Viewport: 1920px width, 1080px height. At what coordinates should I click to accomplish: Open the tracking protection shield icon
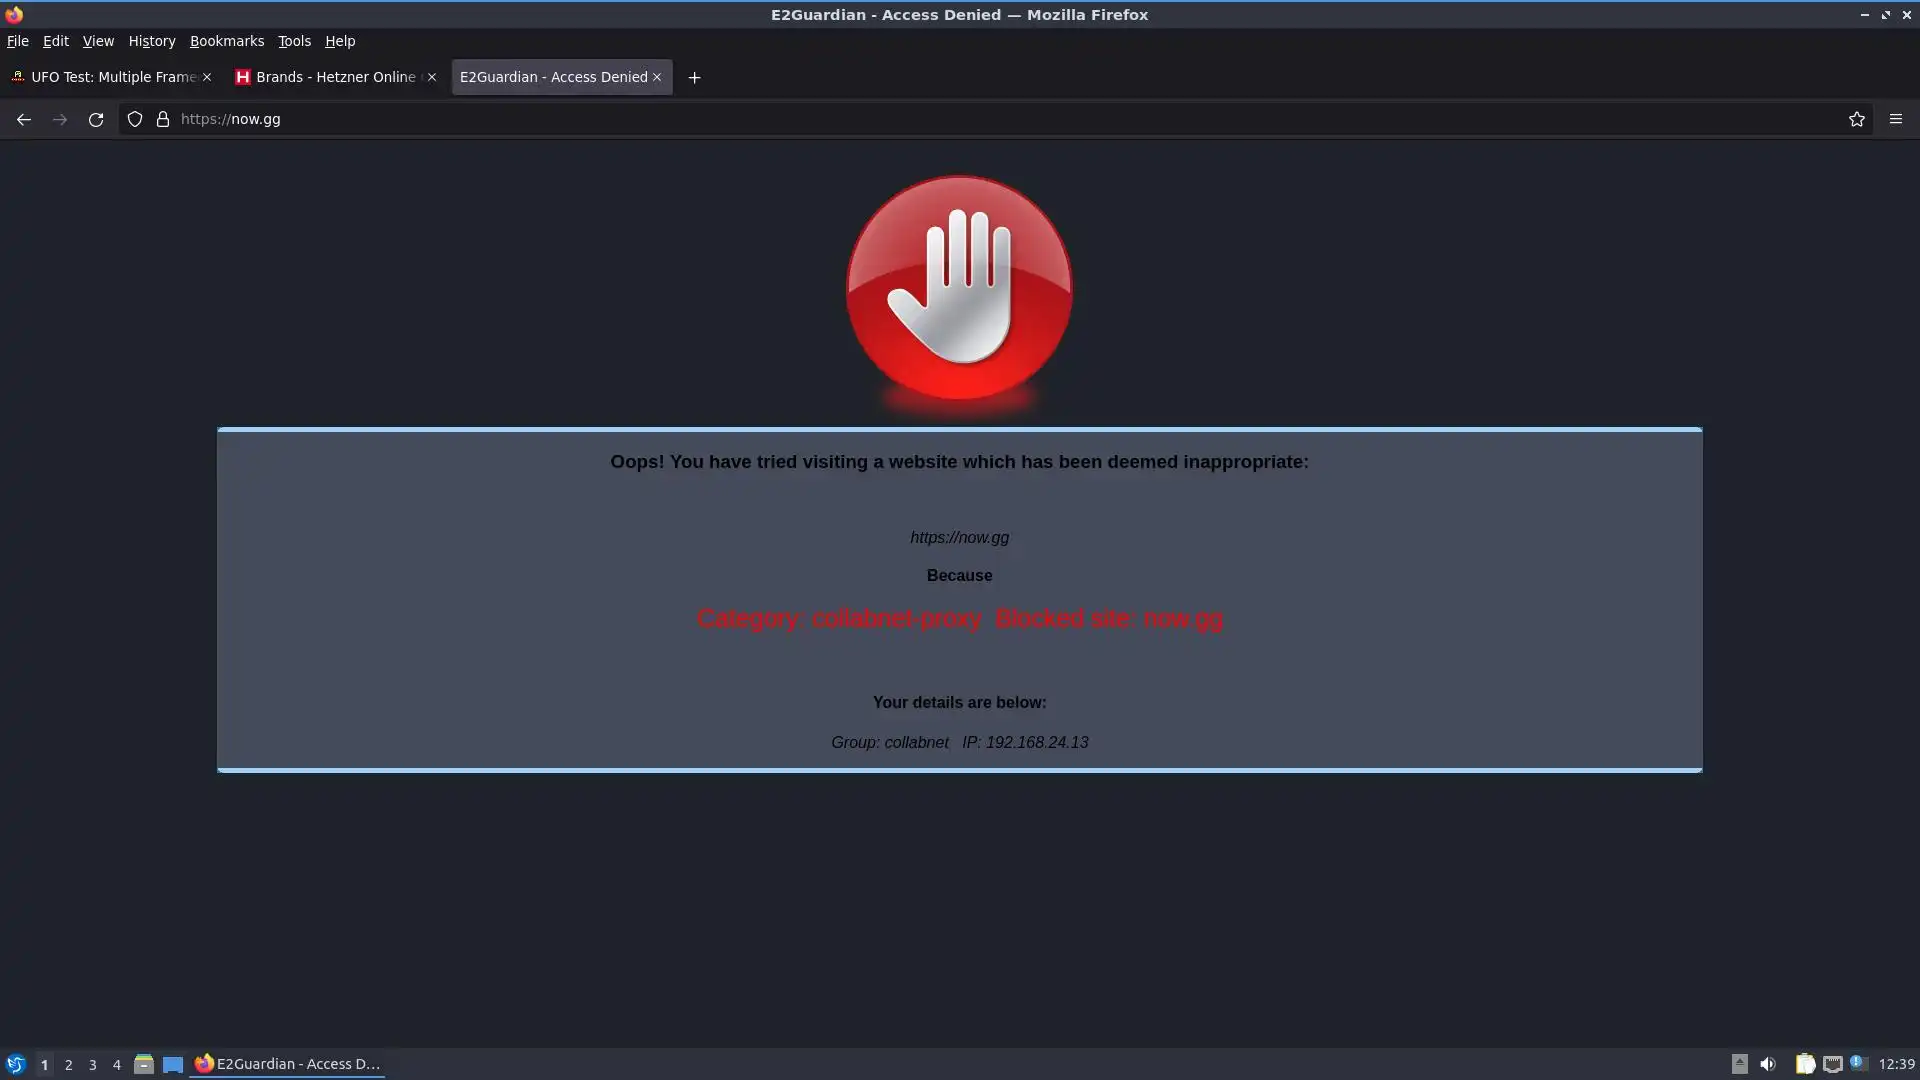(x=135, y=119)
